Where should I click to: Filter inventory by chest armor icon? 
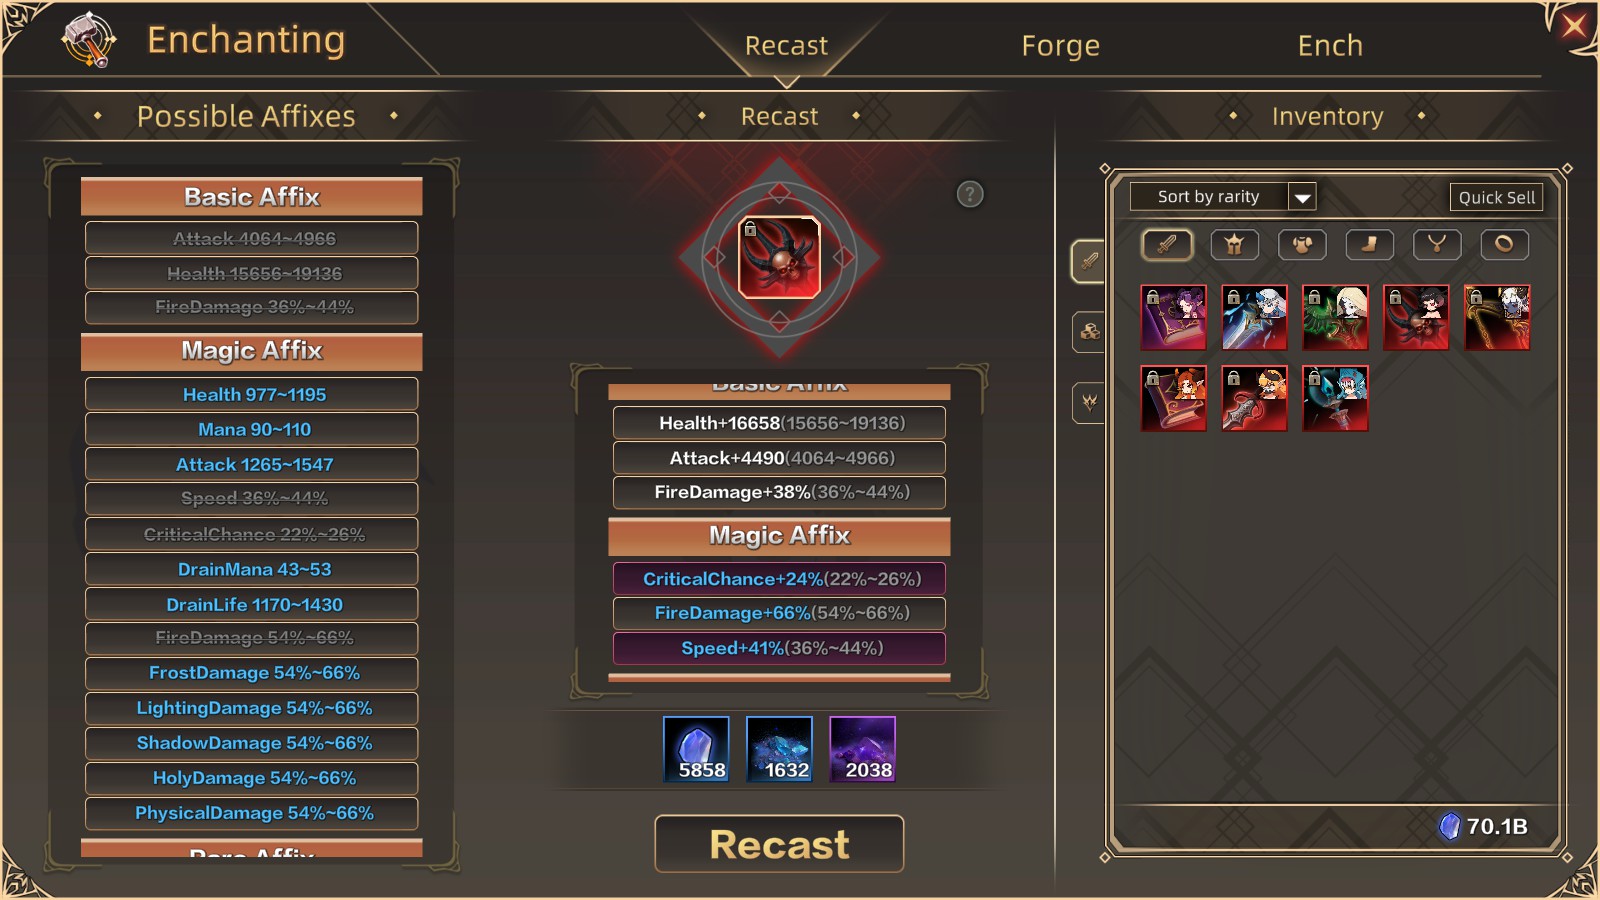point(1302,244)
